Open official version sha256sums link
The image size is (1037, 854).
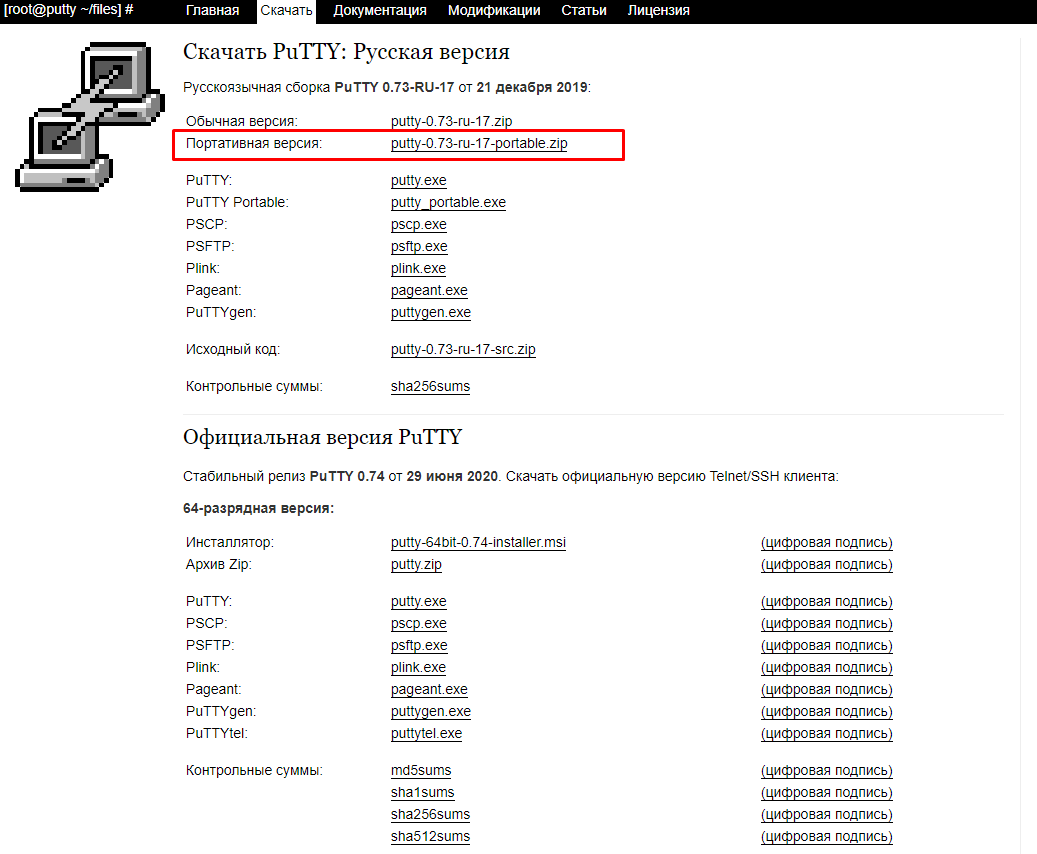pyautogui.click(x=430, y=814)
